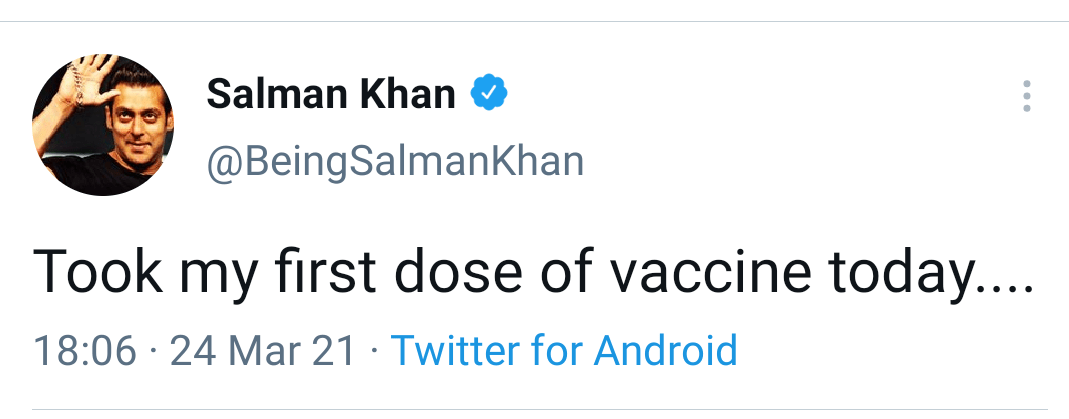Click the trailing dots ending the tweet
Screen dimensions: 1069x419
(1001, 284)
